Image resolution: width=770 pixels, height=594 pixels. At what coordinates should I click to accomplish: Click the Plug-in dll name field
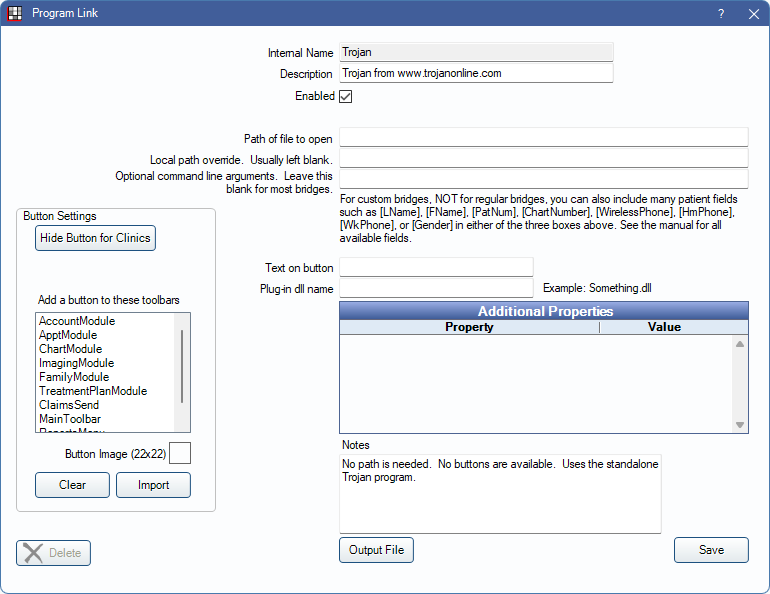pos(436,288)
